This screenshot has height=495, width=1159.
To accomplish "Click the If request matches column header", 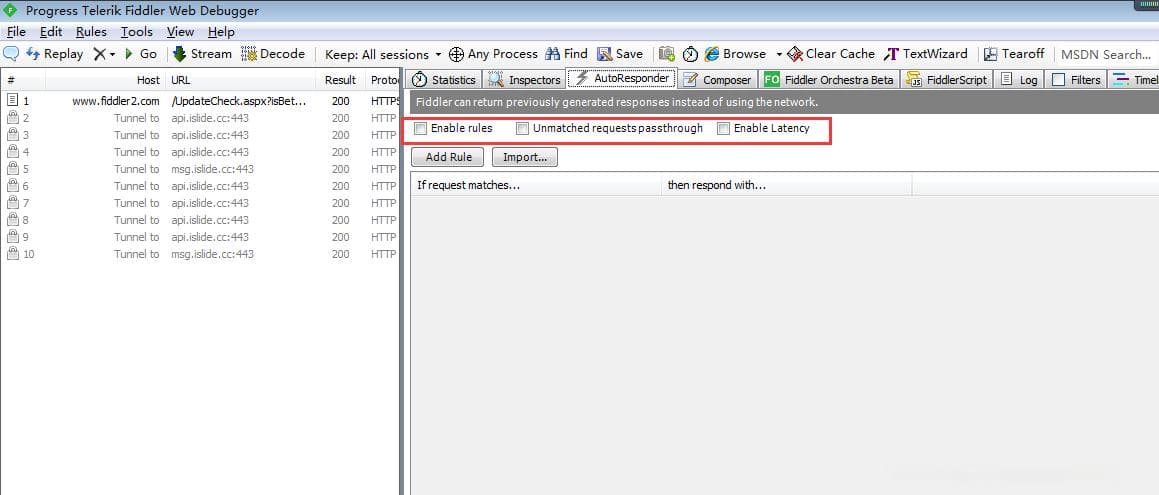I will pyautogui.click(x=536, y=185).
